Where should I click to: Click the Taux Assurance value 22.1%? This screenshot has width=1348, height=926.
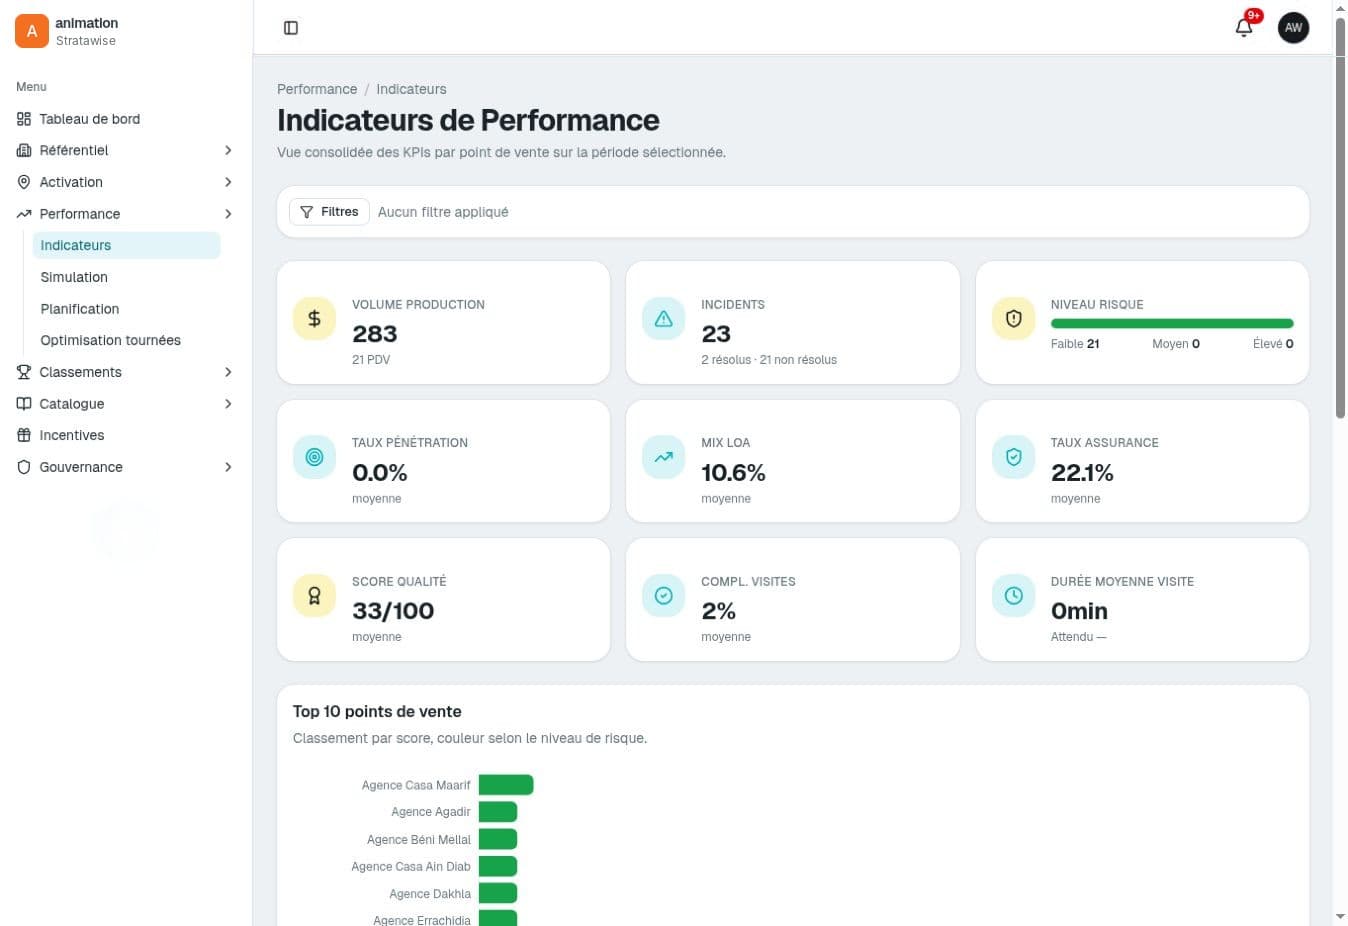click(1082, 472)
